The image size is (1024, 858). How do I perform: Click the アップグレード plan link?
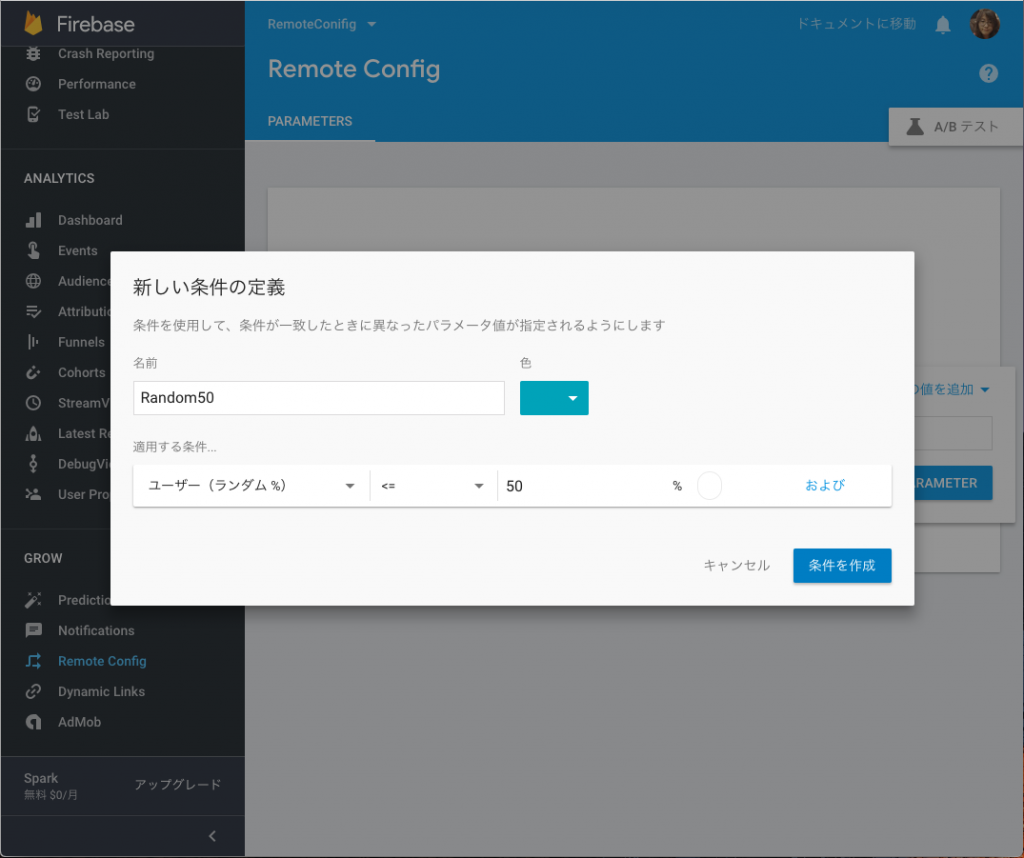point(178,784)
